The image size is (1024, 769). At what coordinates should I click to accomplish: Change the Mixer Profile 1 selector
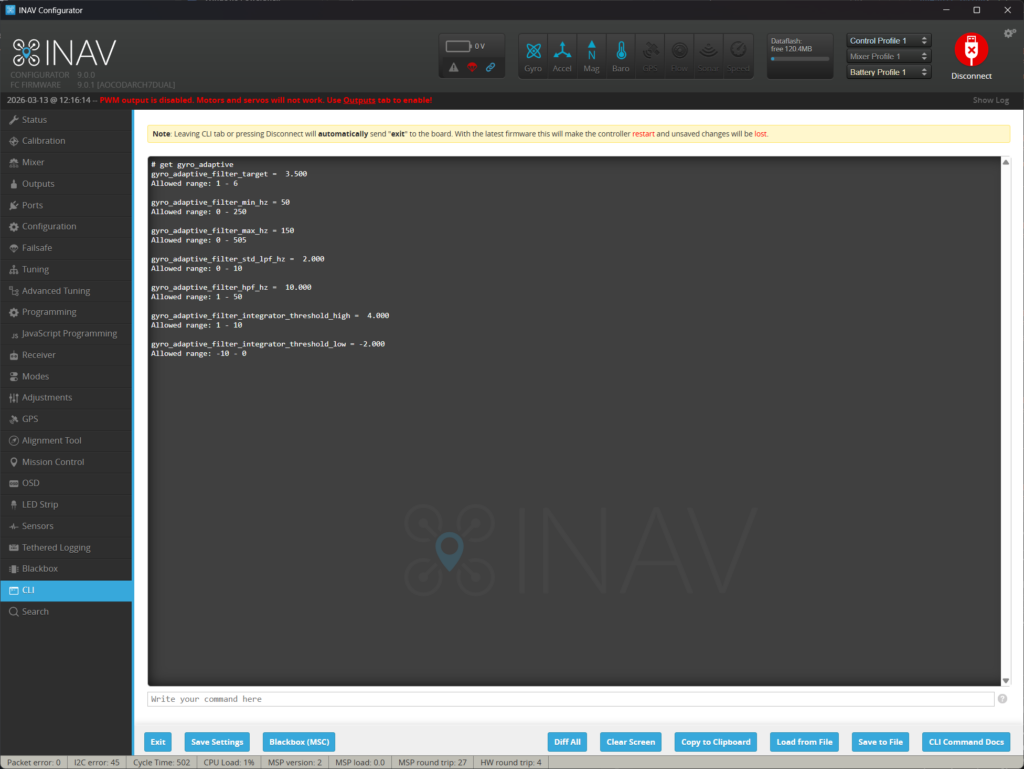[x=888, y=56]
